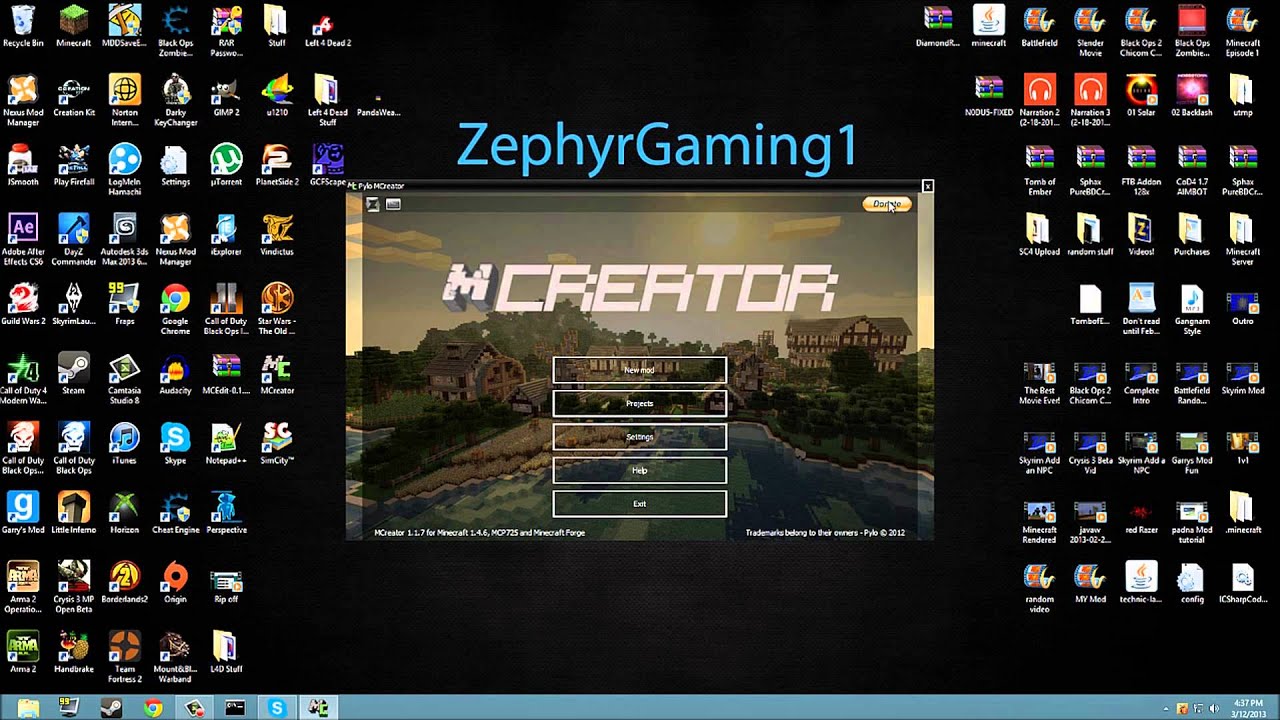Select the Borderlands2 desktop icon

pos(124,582)
